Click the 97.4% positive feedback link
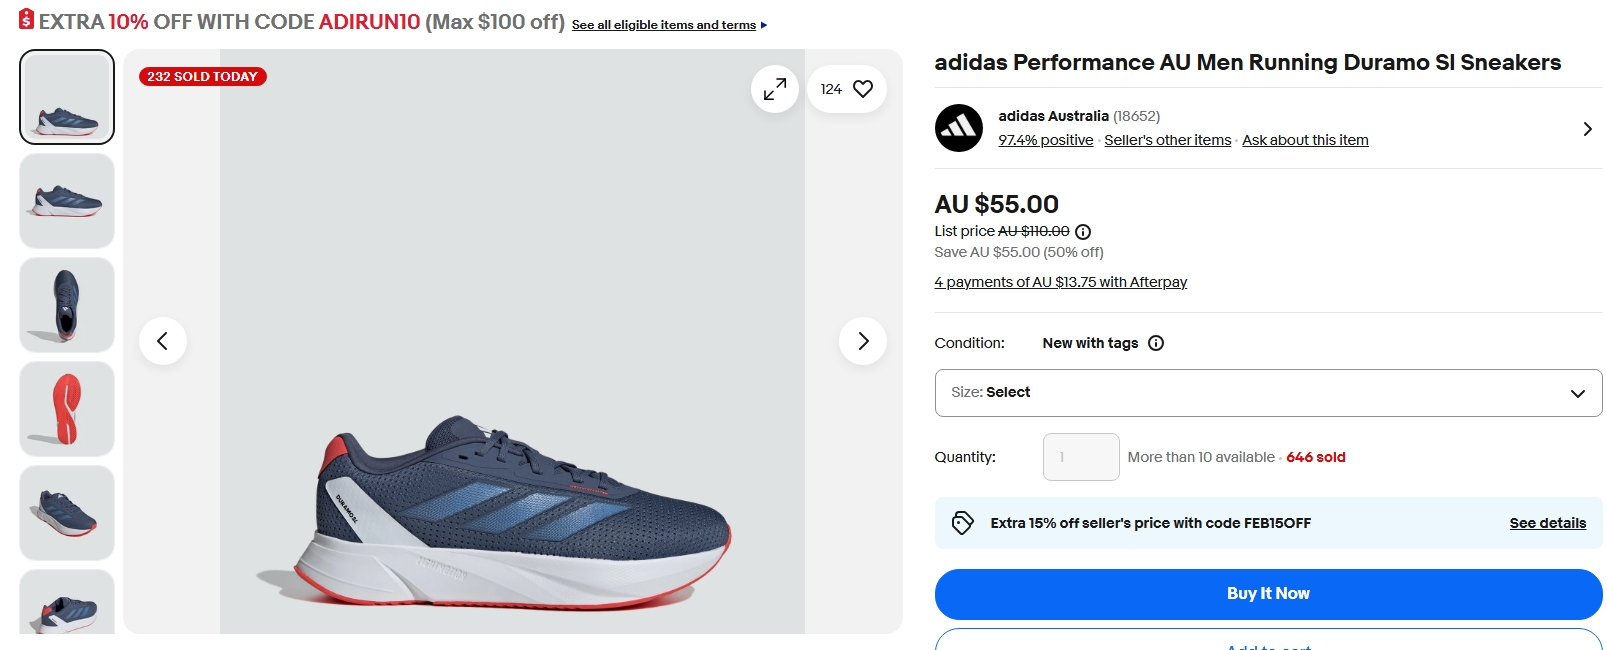This screenshot has width=1607, height=650. [x=1045, y=140]
